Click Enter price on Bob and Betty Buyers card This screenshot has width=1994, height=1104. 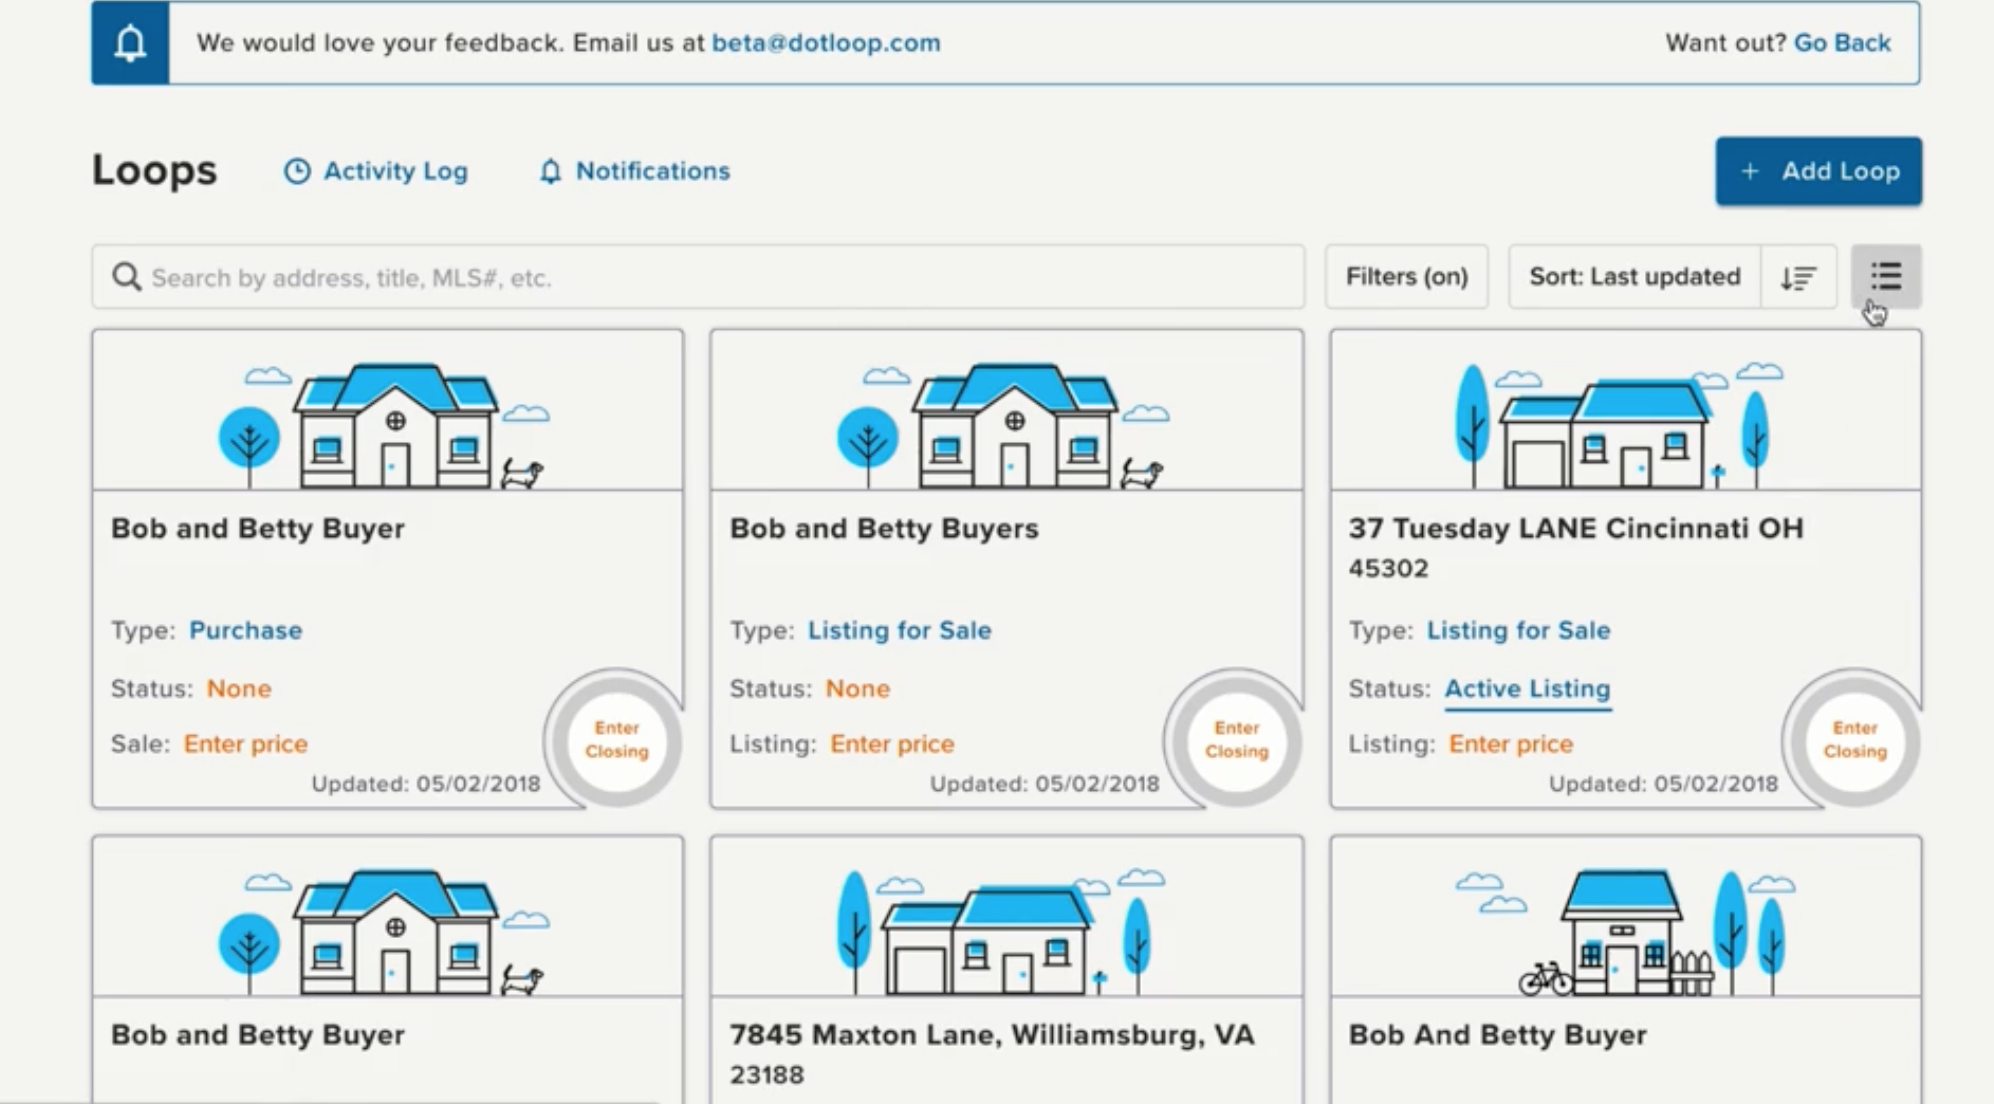[891, 744]
